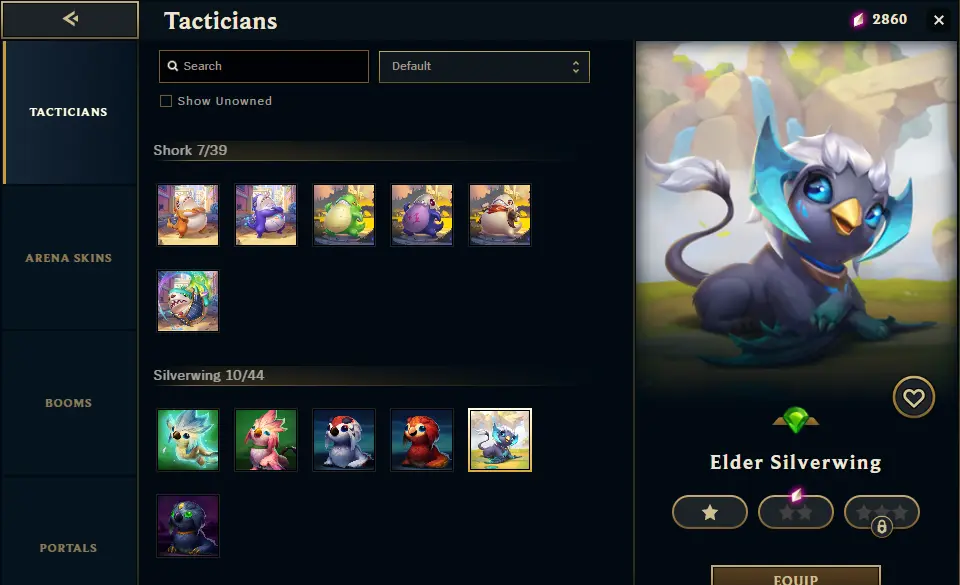Select the orange Shork tactician thumbnail
Image resolution: width=960 pixels, height=585 pixels.
click(188, 215)
